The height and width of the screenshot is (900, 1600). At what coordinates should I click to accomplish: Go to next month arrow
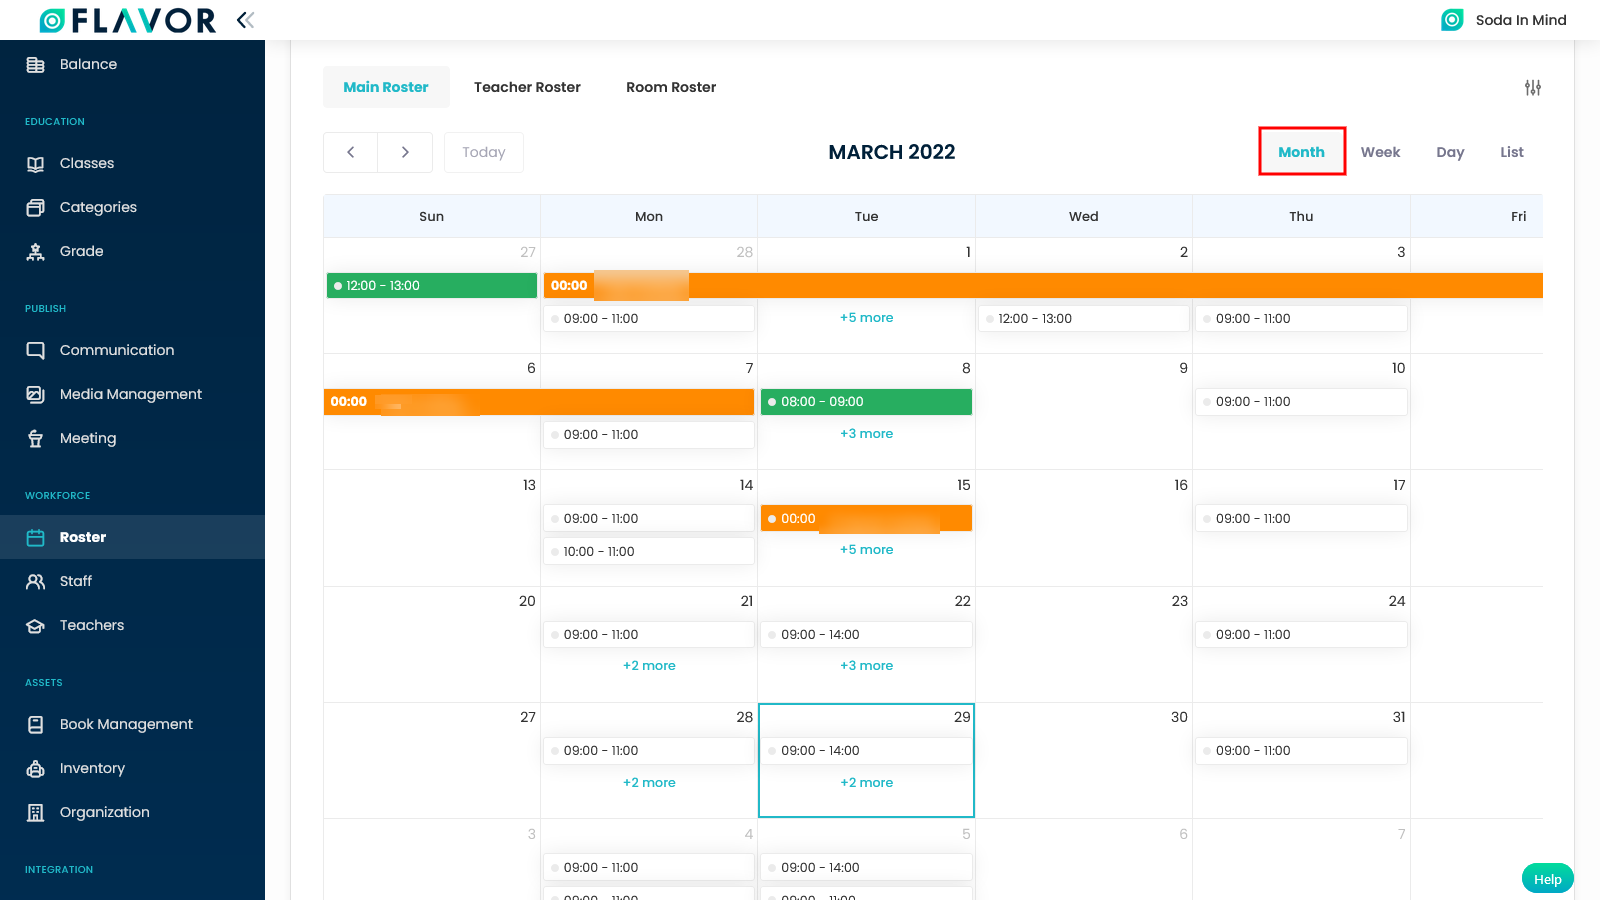click(405, 152)
